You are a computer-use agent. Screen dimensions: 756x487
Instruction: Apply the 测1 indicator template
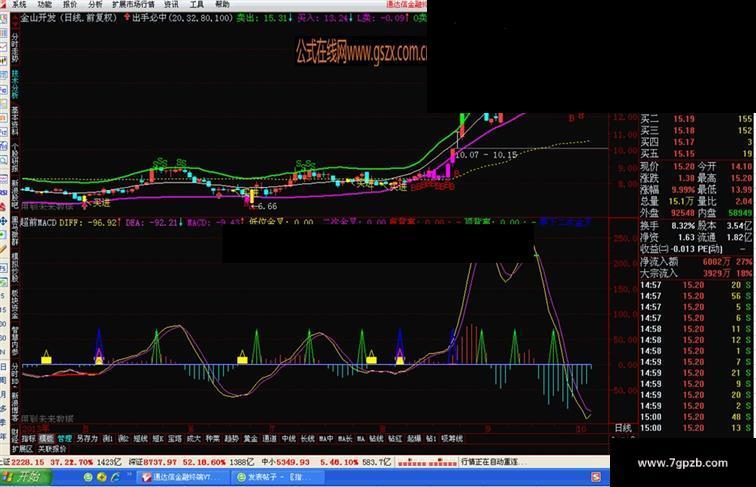click(x=108, y=439)
